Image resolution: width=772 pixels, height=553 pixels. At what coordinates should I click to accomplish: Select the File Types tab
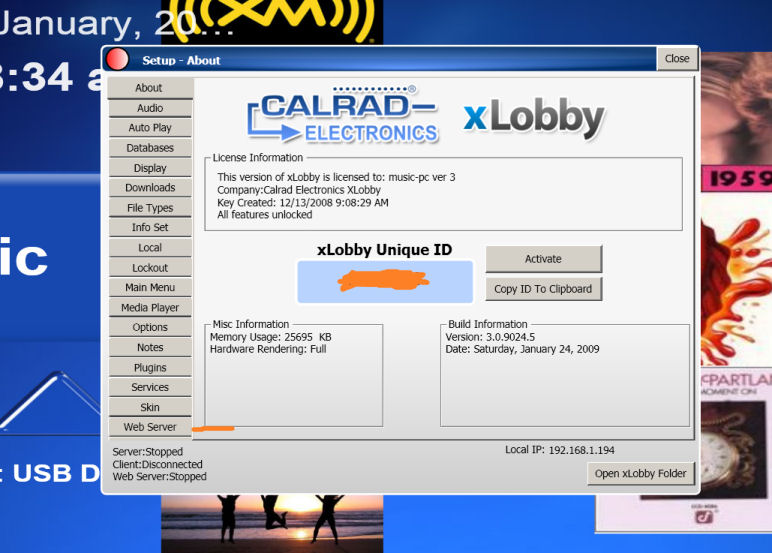click(149, 208)
